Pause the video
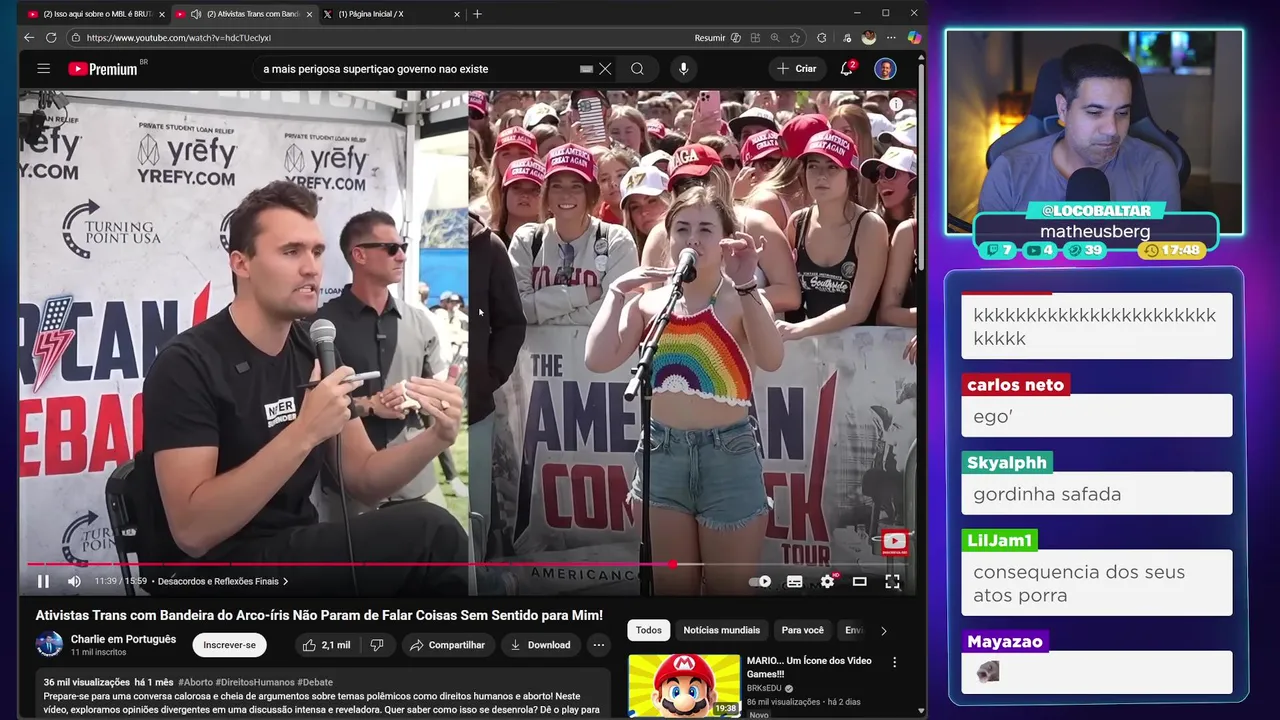 point(43,581)
